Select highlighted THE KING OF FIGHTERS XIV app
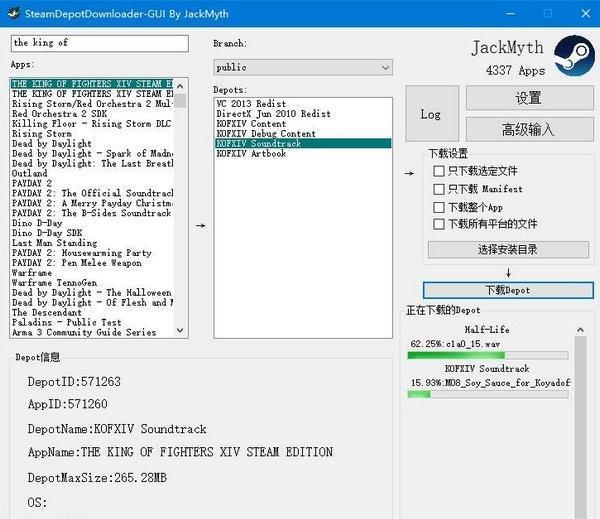 (x=92, y=83)
